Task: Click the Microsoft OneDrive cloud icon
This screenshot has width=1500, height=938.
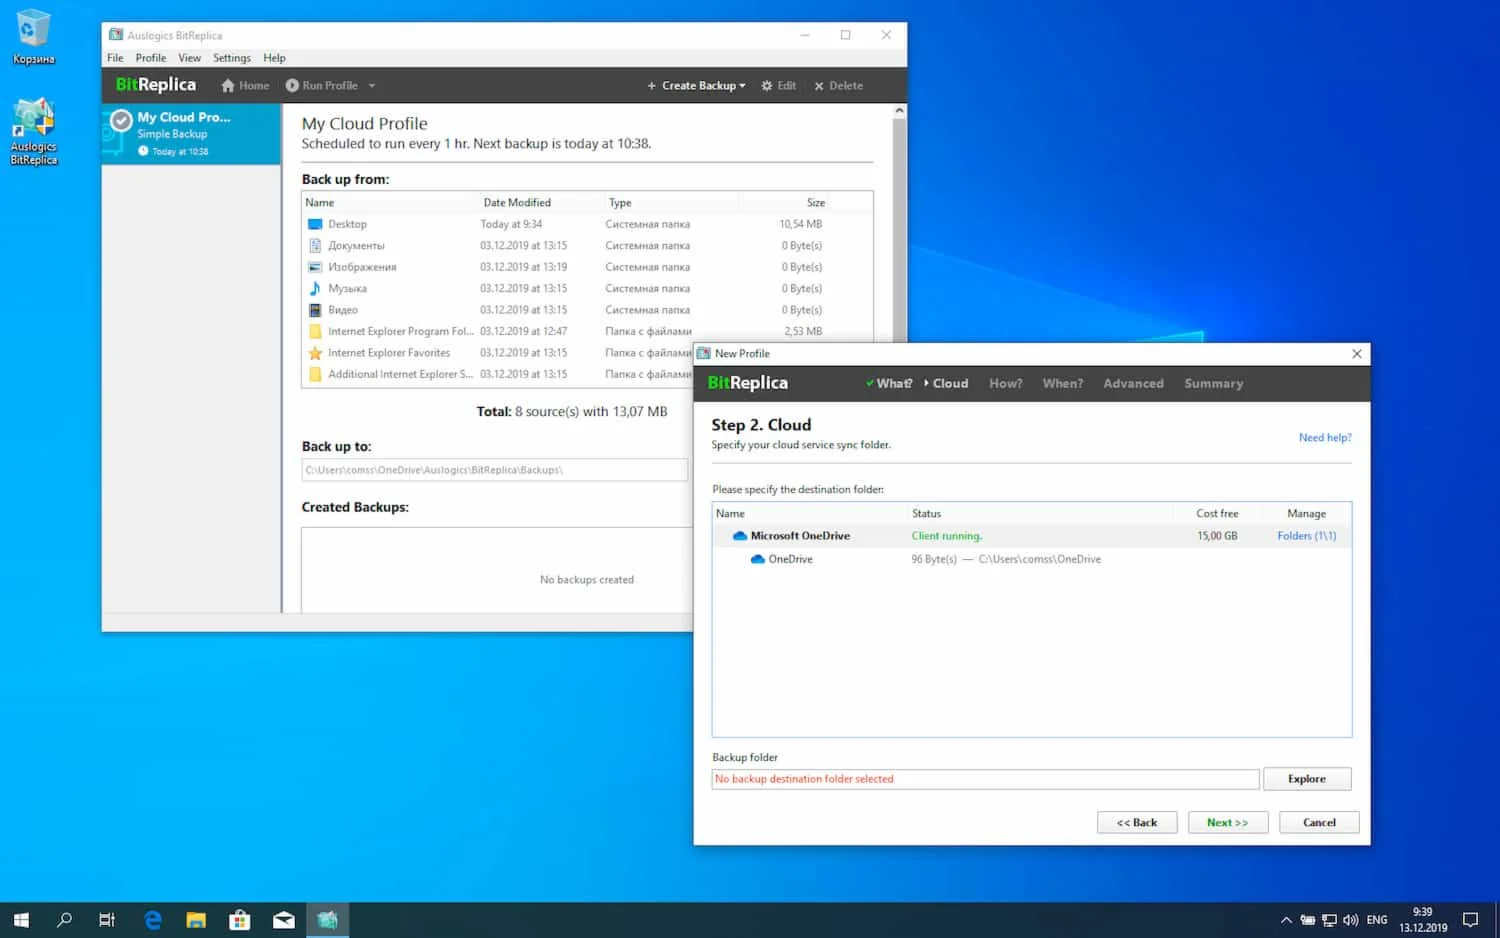Action: pyautogui.click(x=740, y=536)
